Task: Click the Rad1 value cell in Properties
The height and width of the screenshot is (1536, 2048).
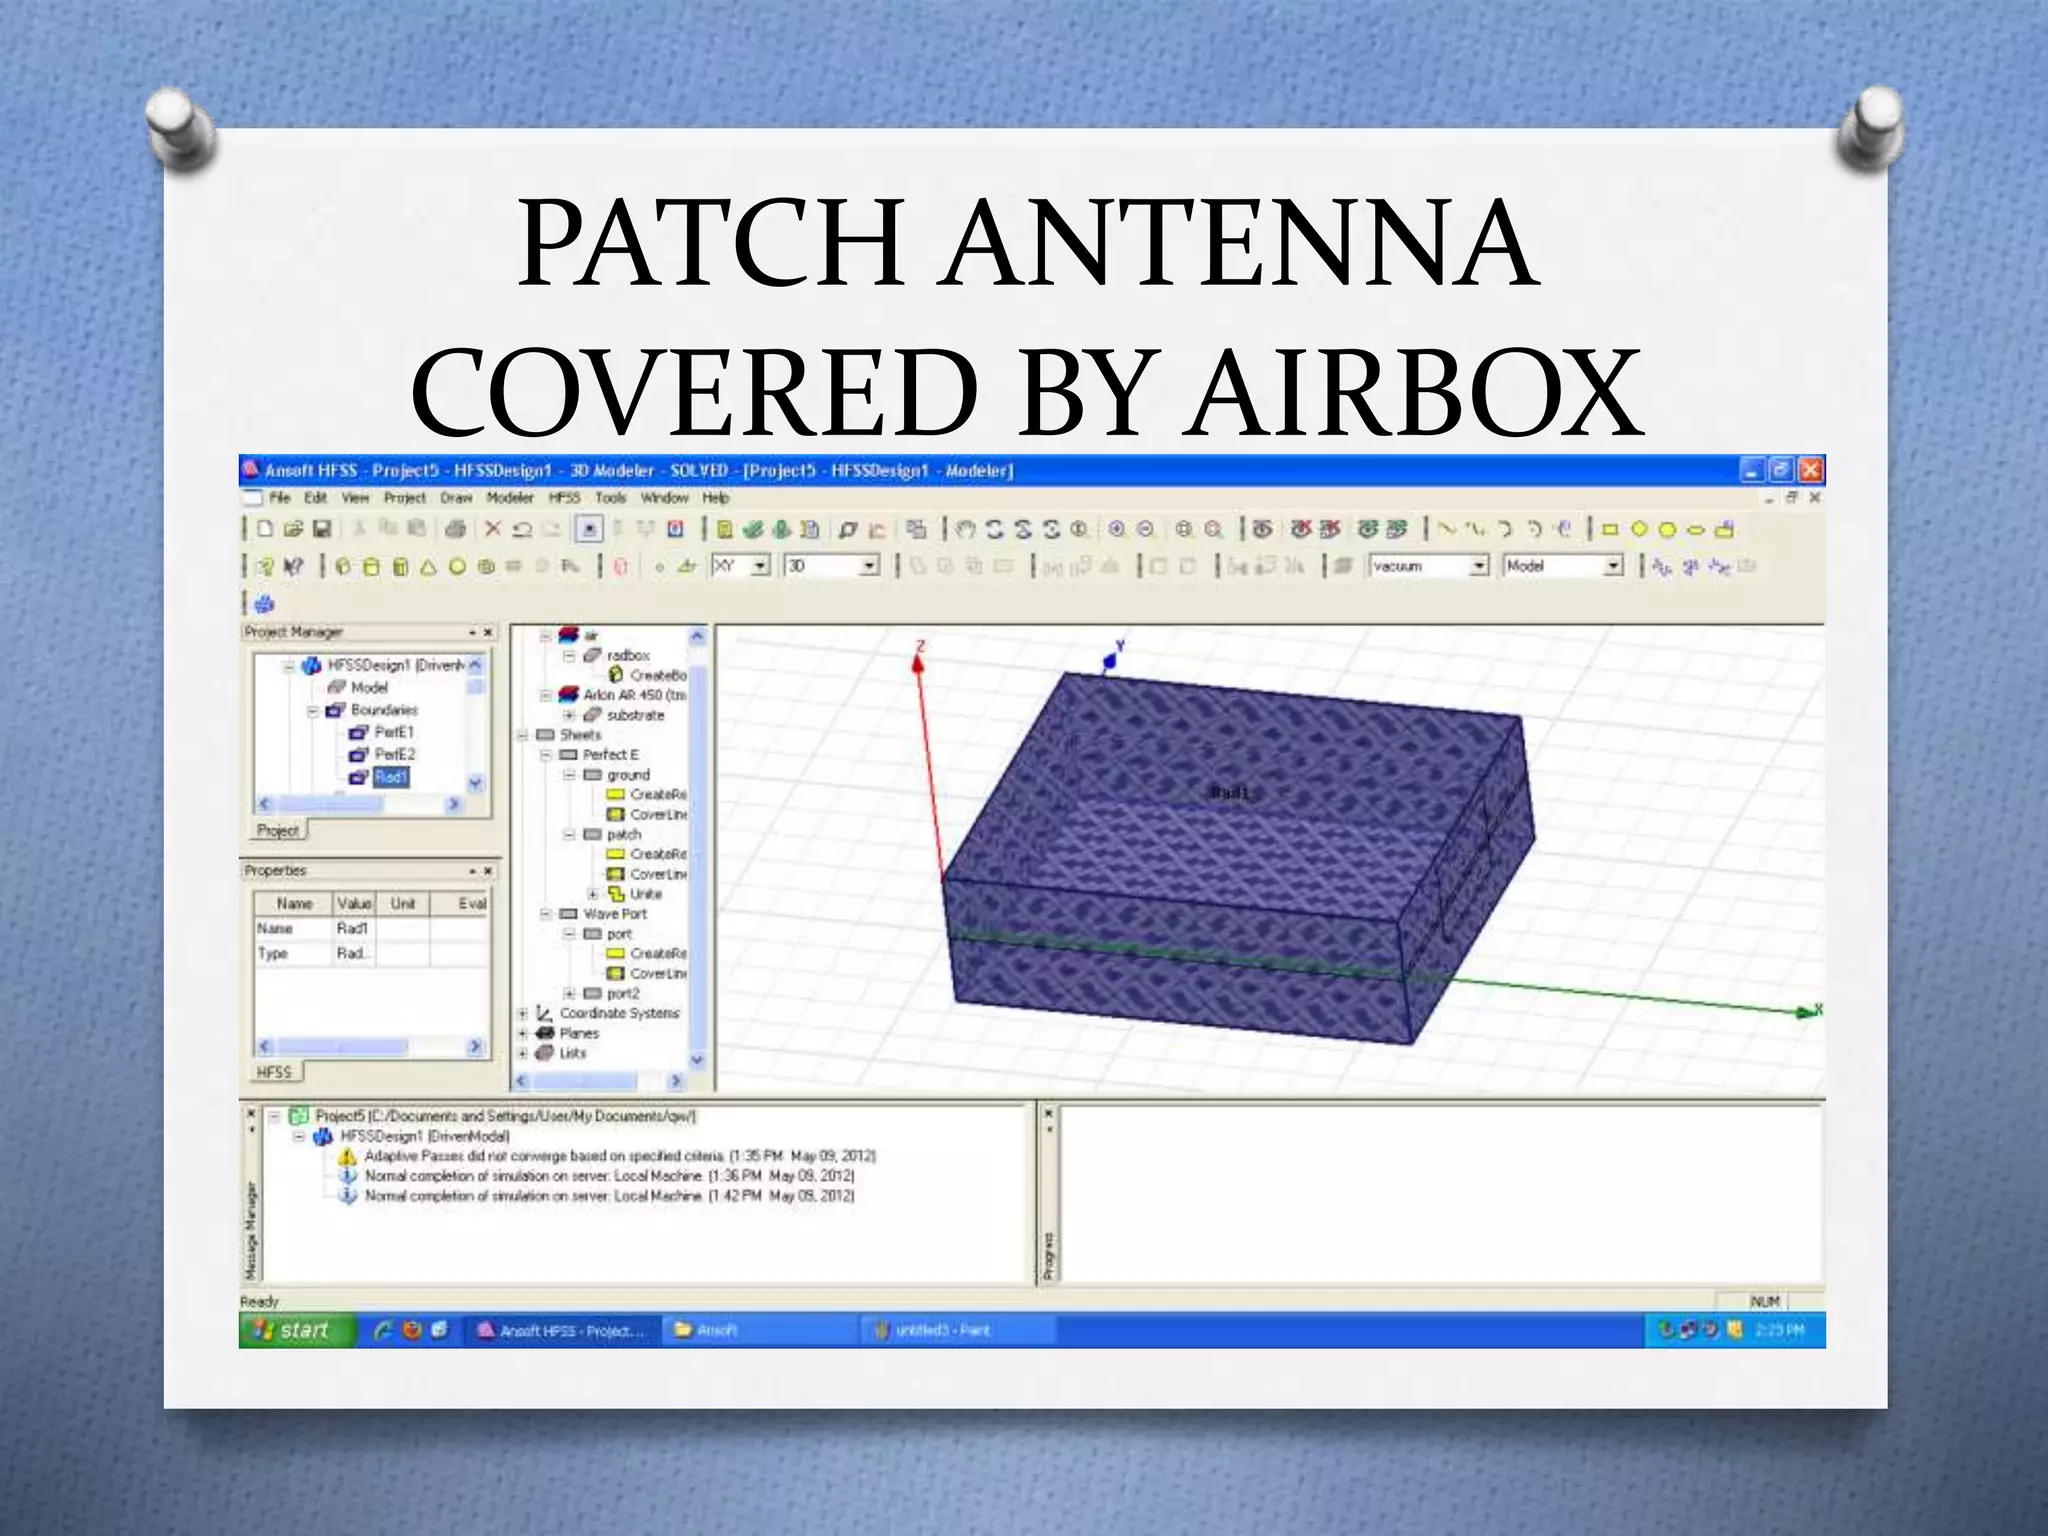Action: [353, 928]
